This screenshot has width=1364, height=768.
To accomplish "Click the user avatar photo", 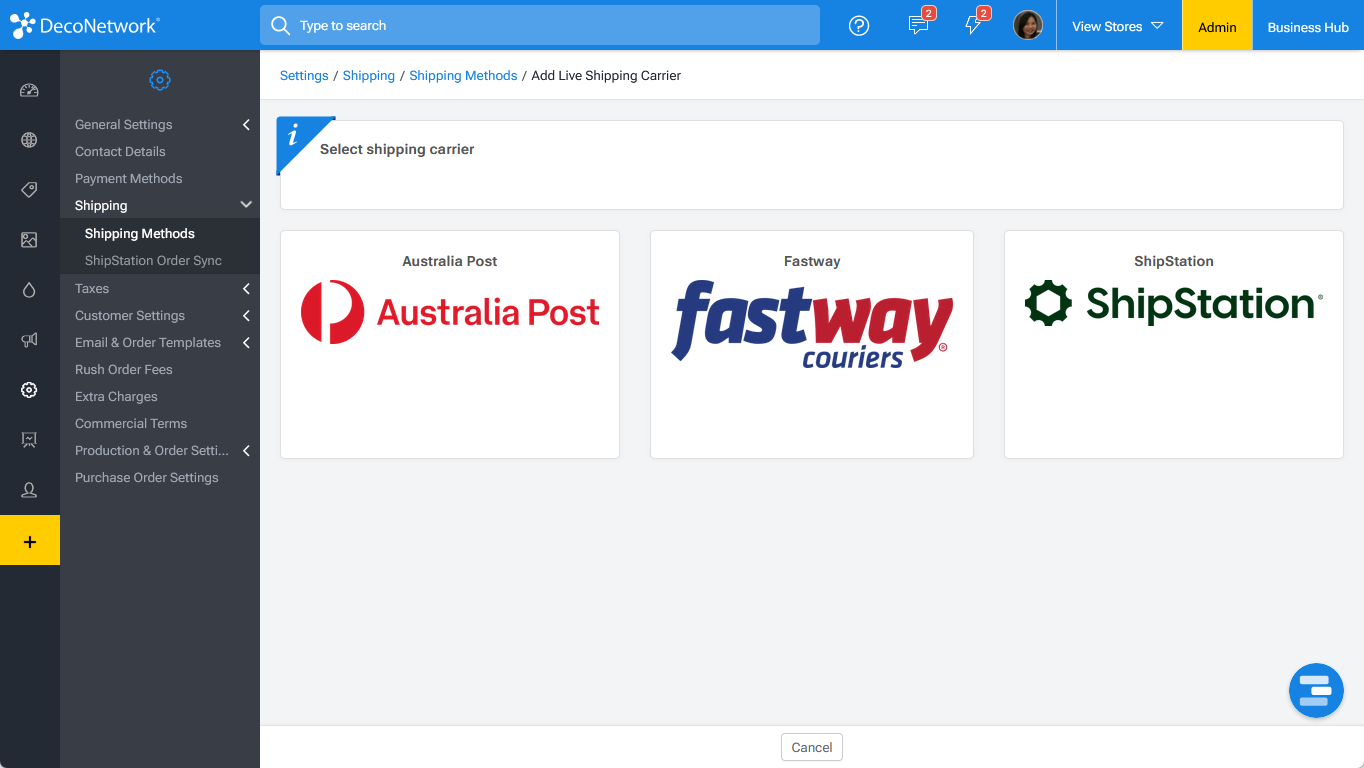I will pyautogui.click(x=1028, y=25).
